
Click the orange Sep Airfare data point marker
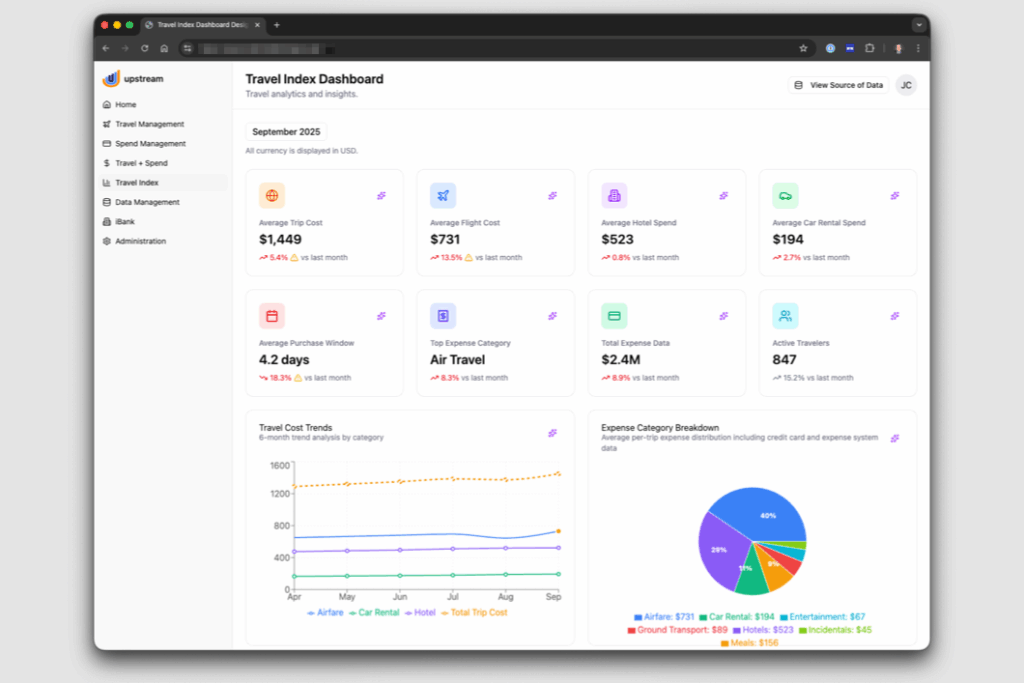click(558, 531)
